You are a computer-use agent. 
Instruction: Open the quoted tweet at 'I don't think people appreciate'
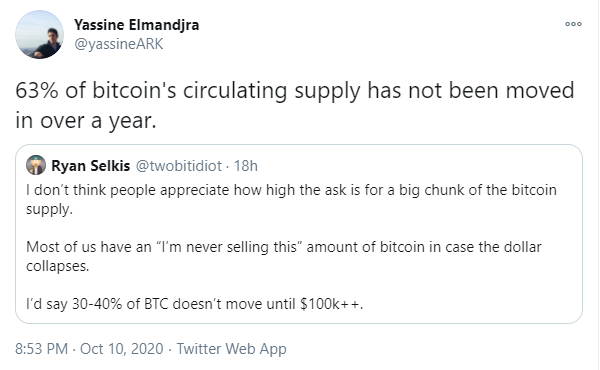[x=291, y=190]
